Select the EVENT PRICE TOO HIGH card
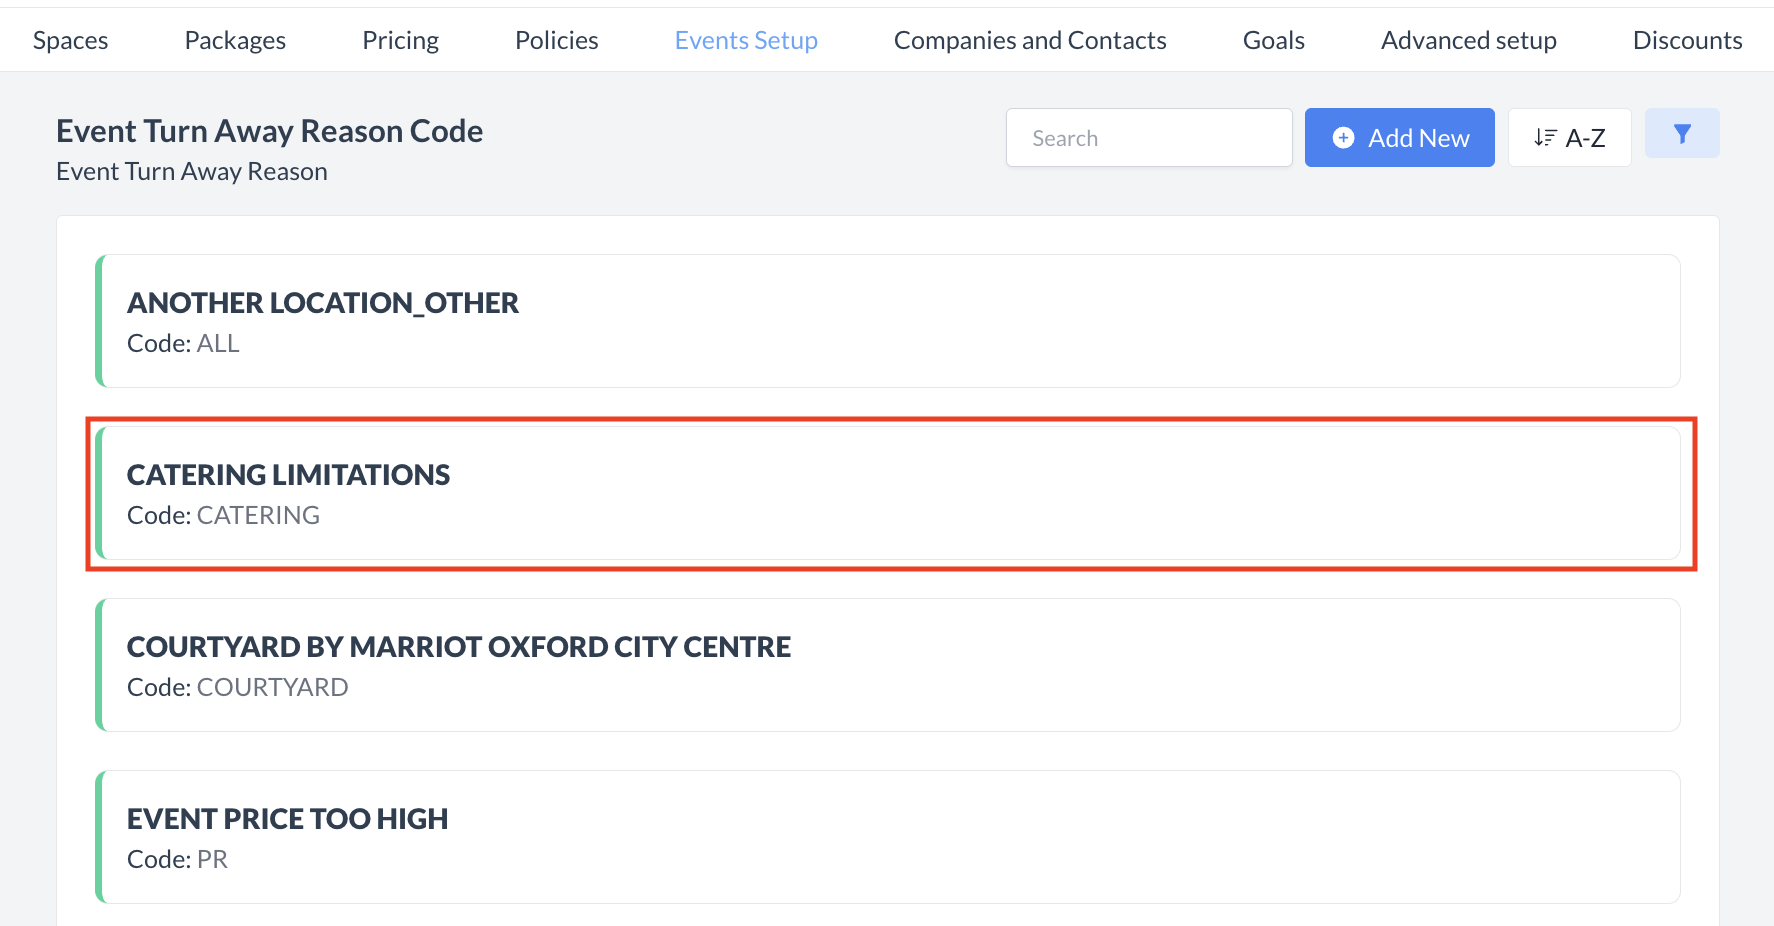Image resolution: width=1774 pixels, height=926 pixels. (x=888, y=837)
